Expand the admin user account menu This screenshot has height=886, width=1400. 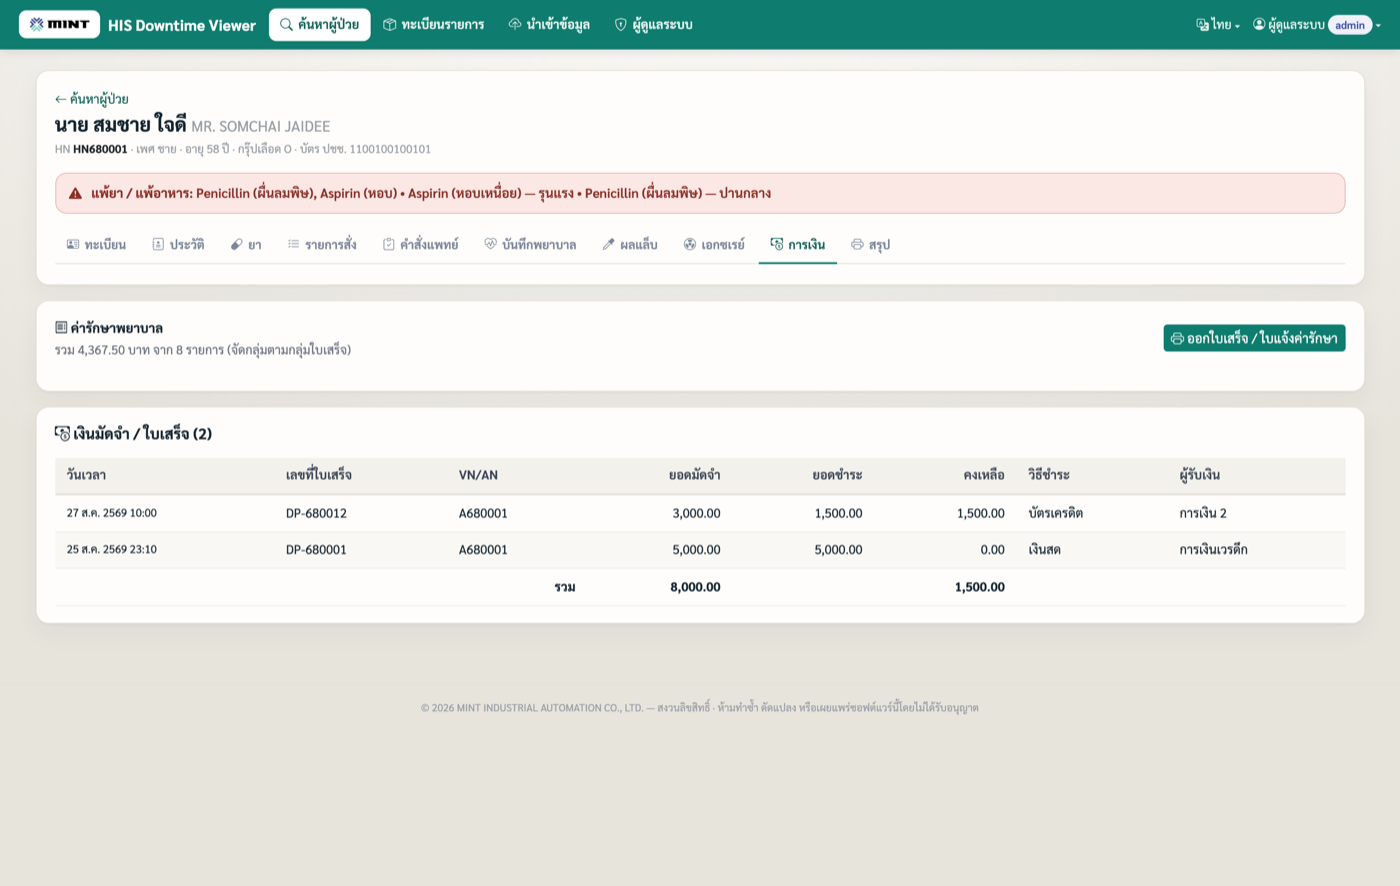pyautogui.click(x=1317, y=24)
